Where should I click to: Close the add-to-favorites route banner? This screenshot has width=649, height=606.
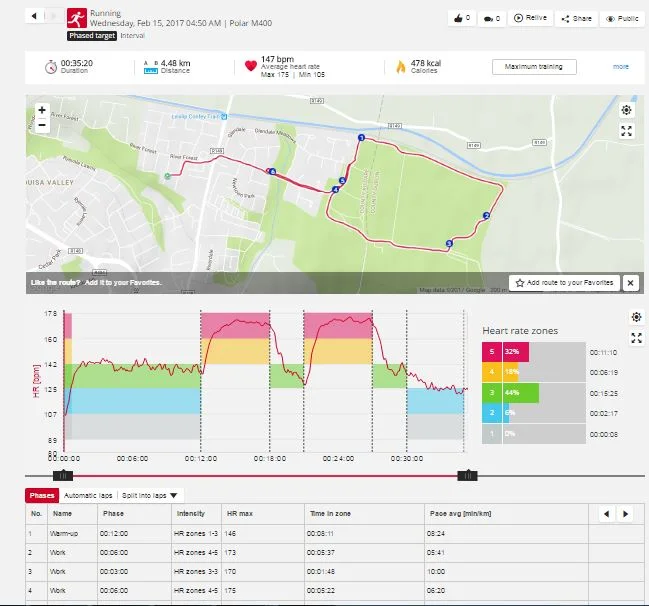point(631,283)
